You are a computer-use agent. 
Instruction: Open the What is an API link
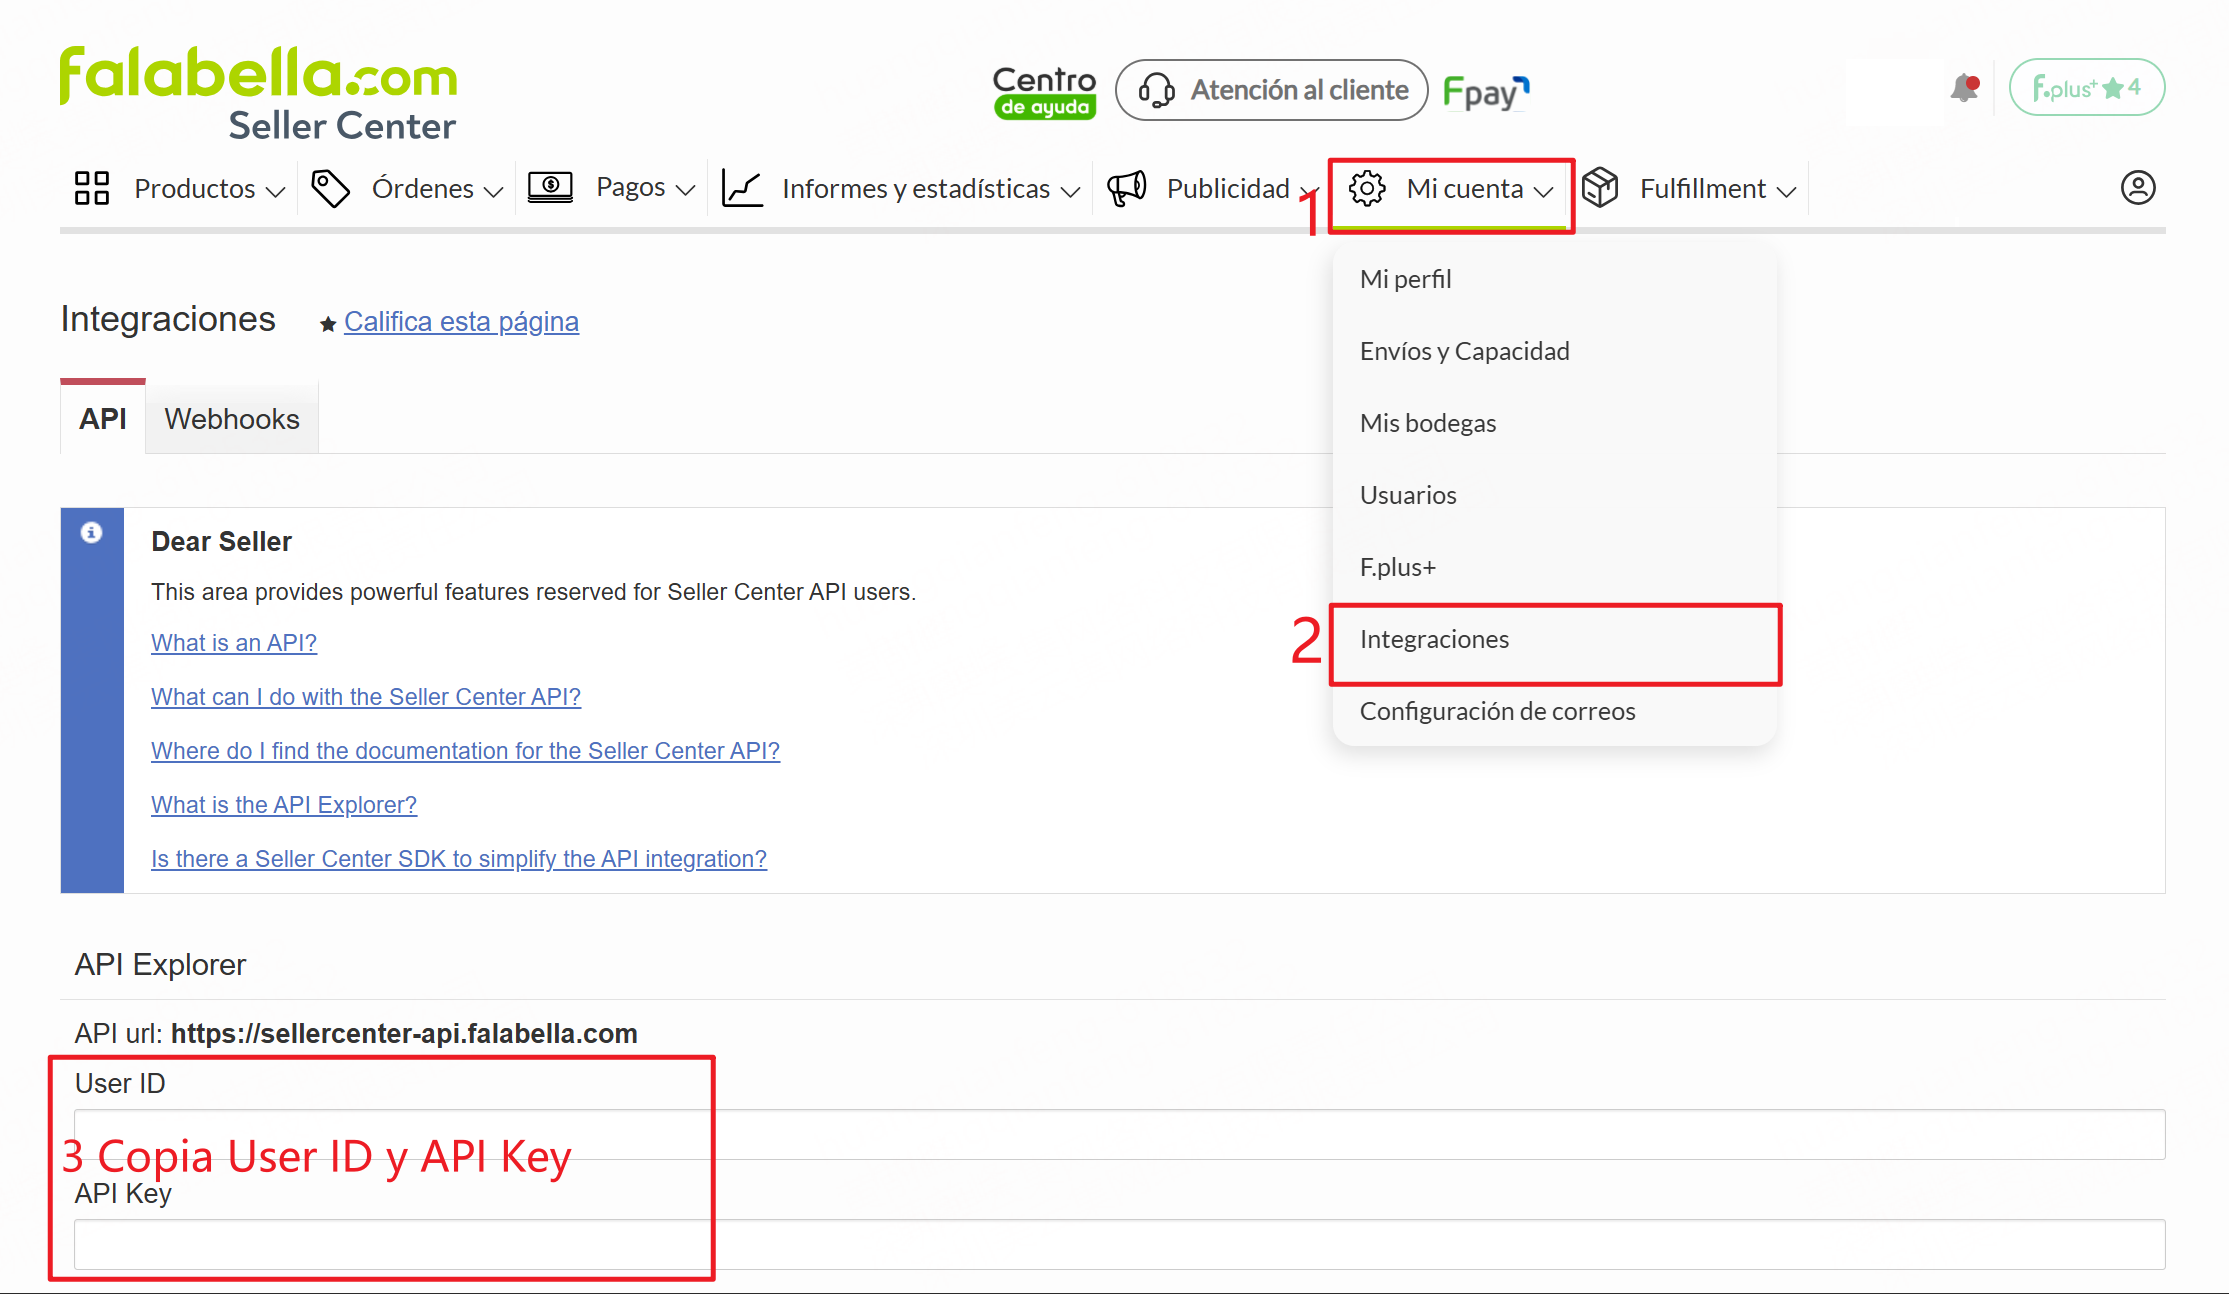pyautogui.click(x=233, y=642)
